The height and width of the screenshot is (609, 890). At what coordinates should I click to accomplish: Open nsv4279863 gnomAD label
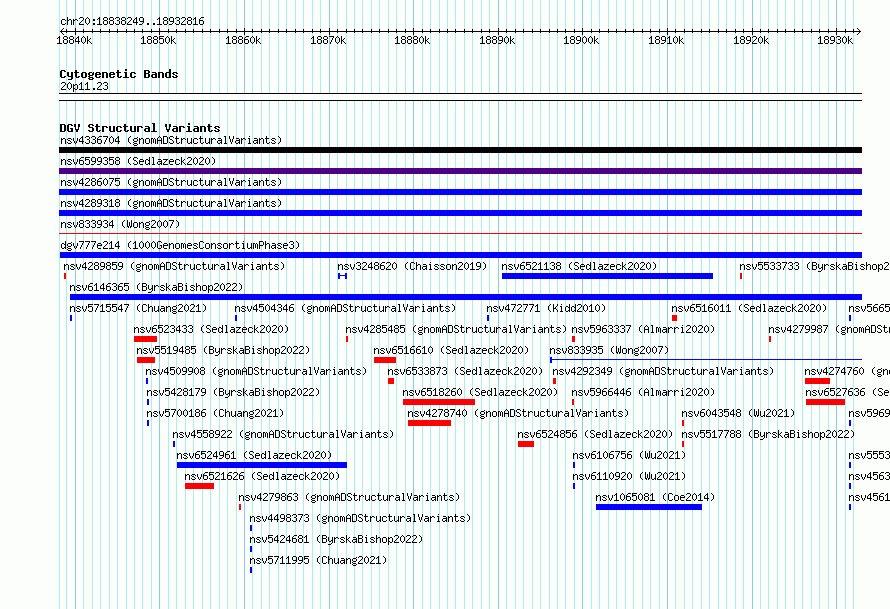click(x=349, y=497)
